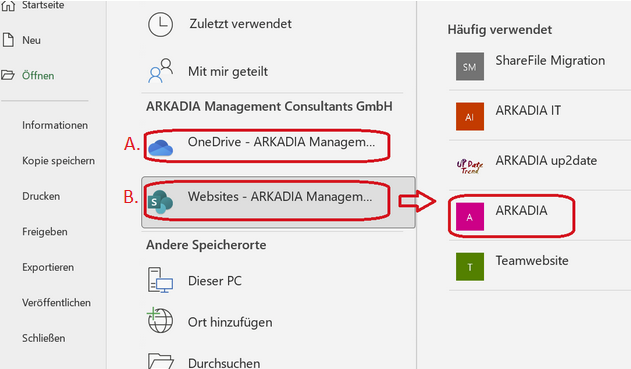Click the Durchsuchen folder icon

161,361
